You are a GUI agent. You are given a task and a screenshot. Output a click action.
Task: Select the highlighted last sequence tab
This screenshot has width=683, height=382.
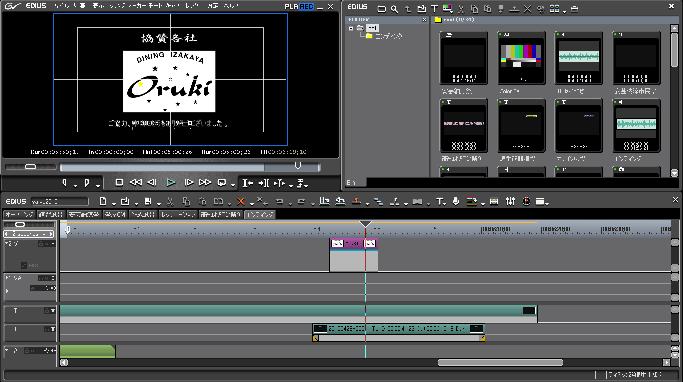[x=260, y=214]
